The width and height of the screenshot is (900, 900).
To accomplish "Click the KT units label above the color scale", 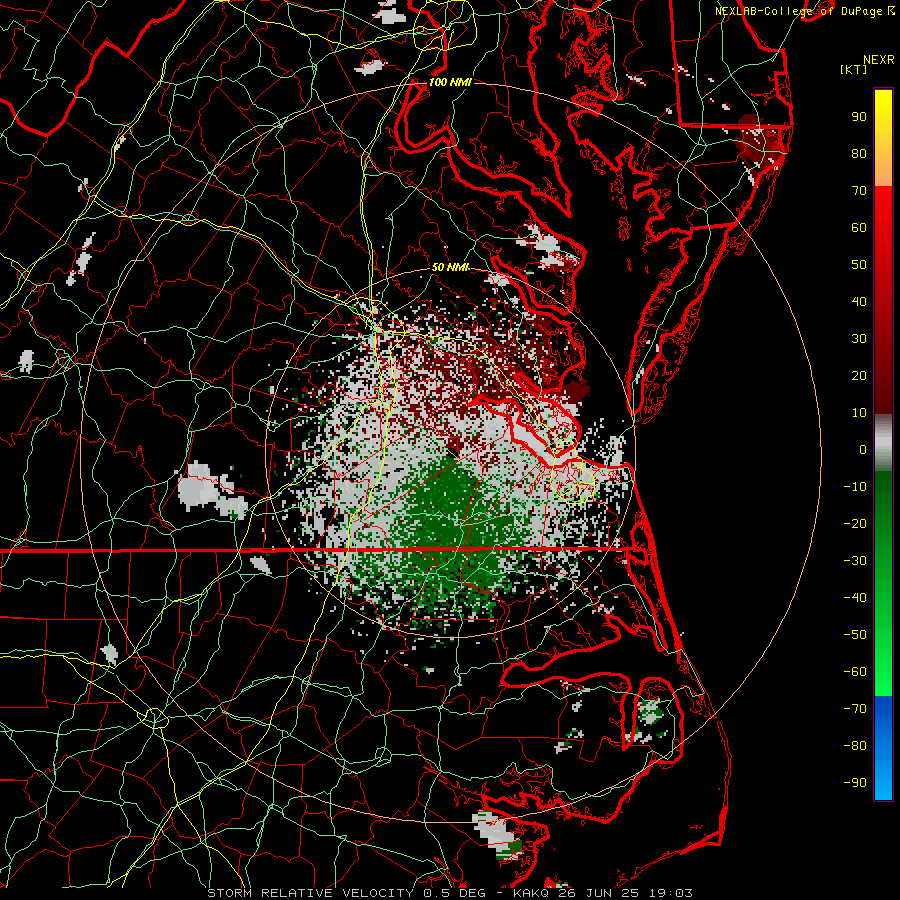I will (854, 69).
